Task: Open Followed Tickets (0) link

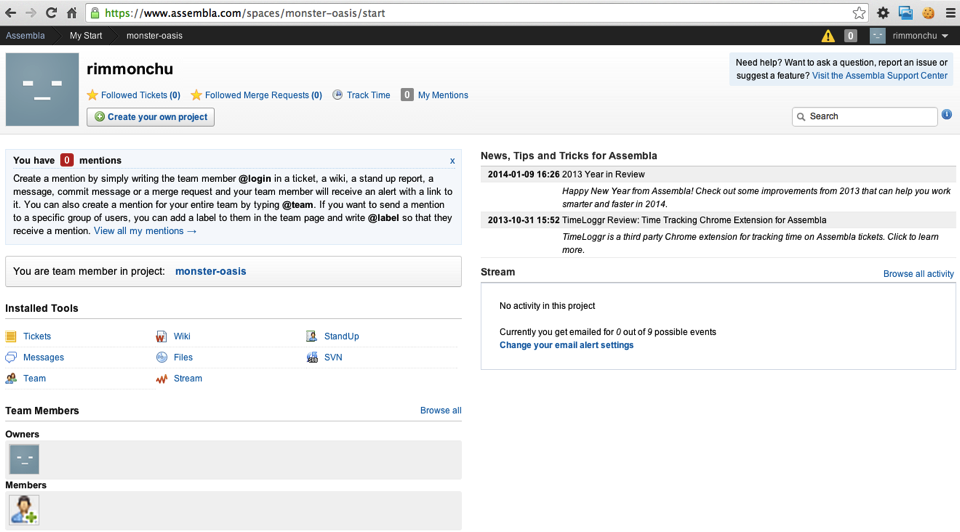Action: point(141,95)
